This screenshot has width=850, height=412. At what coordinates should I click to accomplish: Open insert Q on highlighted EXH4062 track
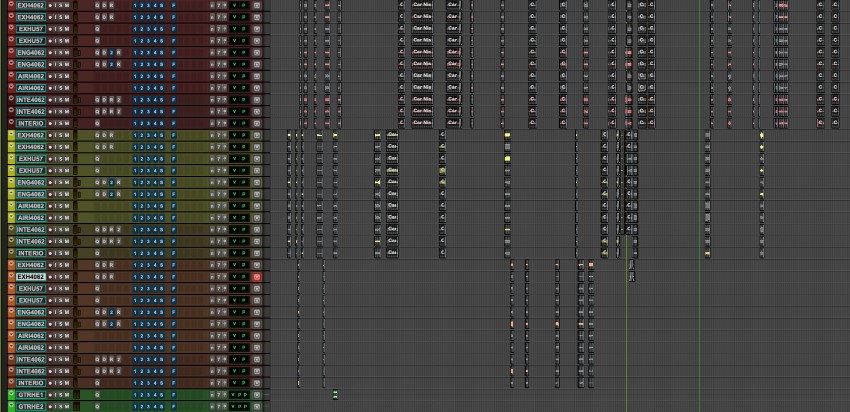click(x=98, y=276)
